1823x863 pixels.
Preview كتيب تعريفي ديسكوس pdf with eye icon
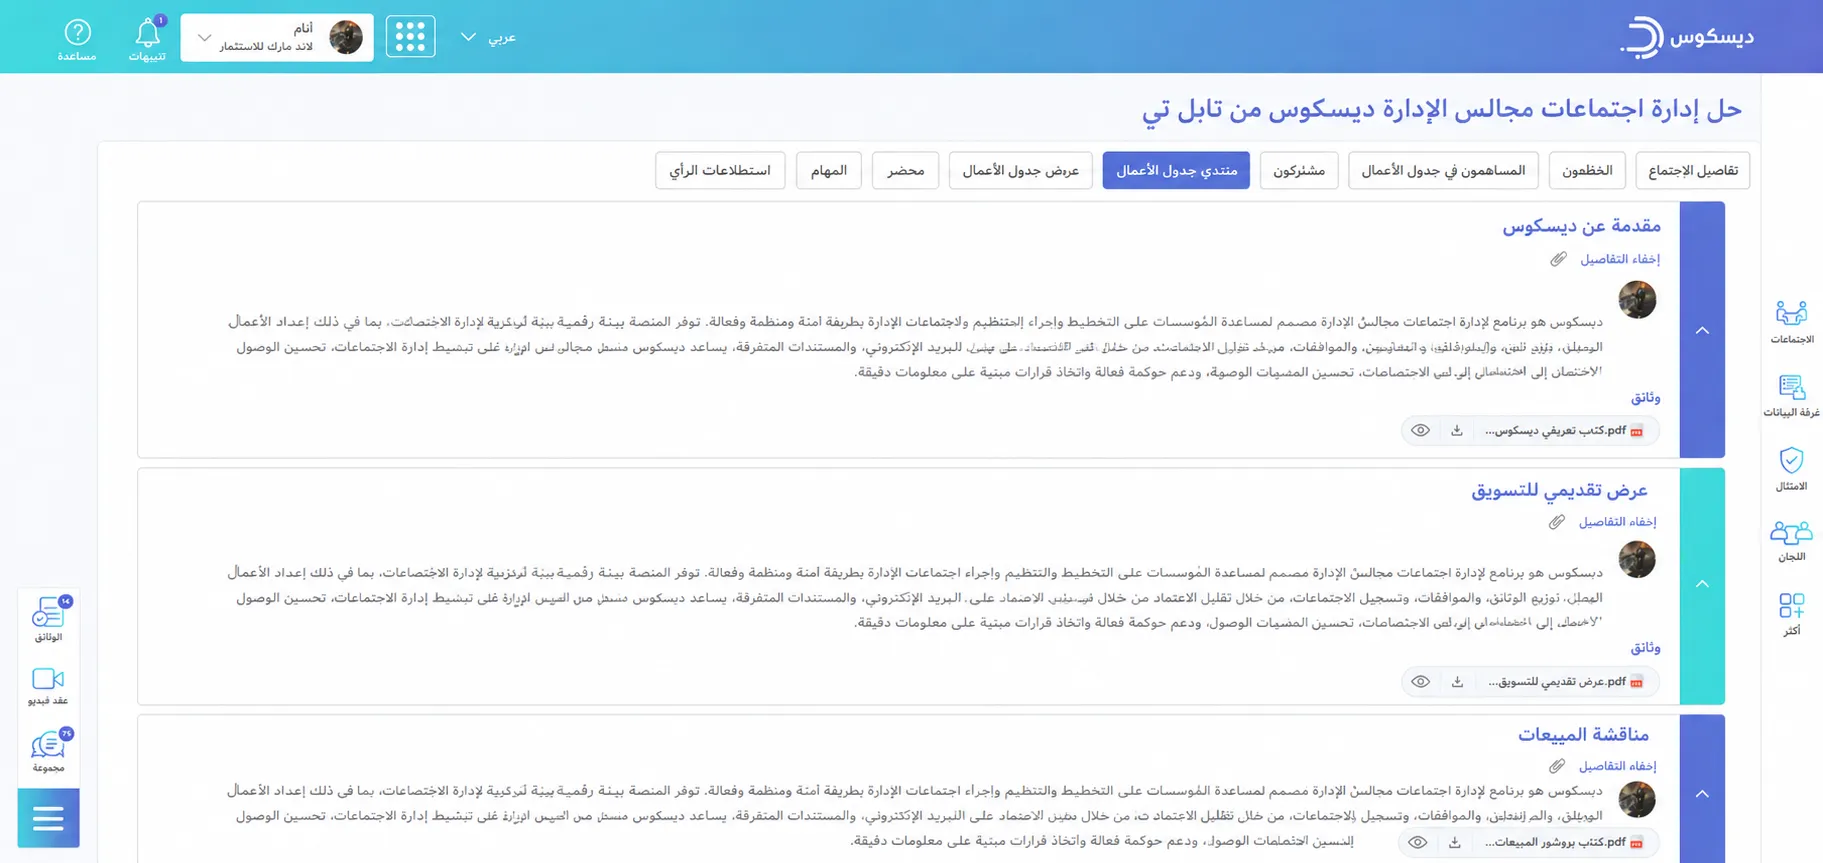[1420, 430]
